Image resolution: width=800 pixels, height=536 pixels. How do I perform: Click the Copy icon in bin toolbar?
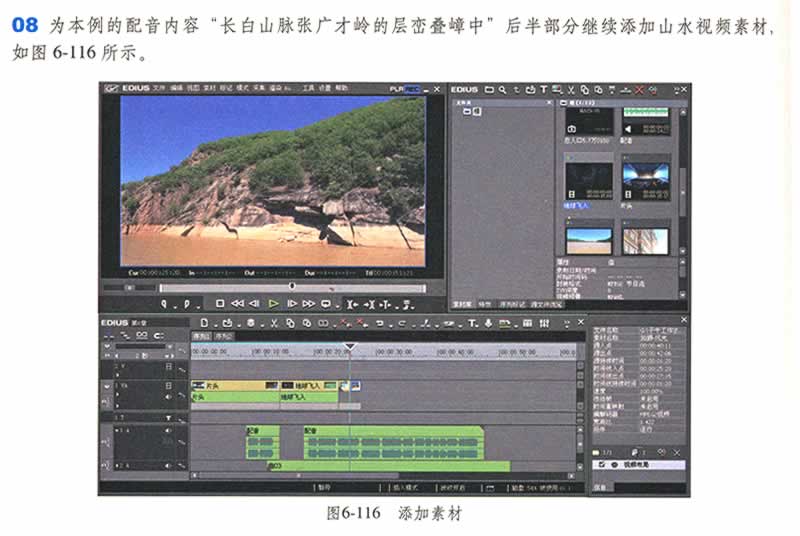pos(585,90)
